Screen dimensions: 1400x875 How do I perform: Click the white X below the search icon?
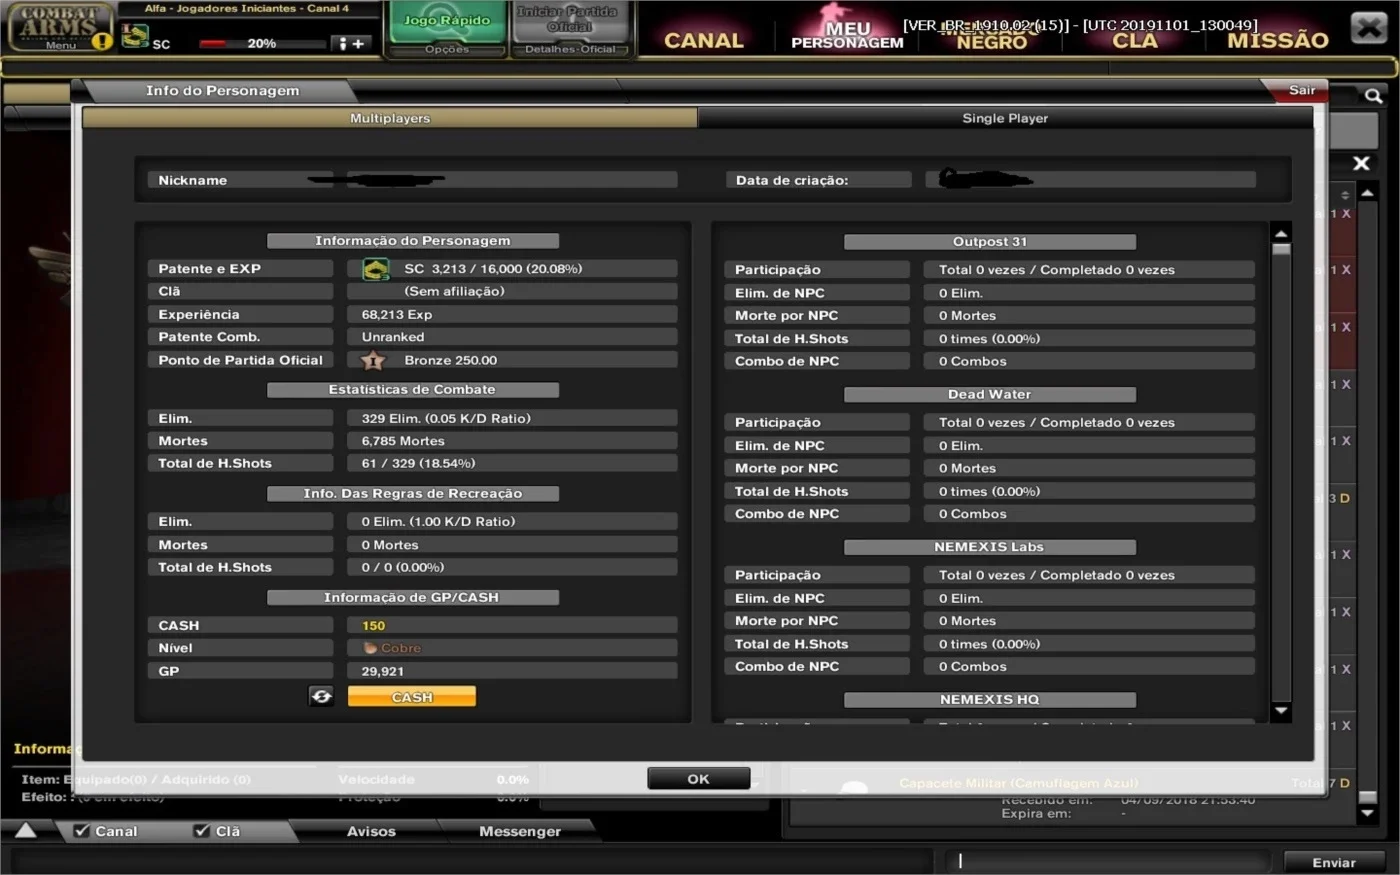point(1361,163)
